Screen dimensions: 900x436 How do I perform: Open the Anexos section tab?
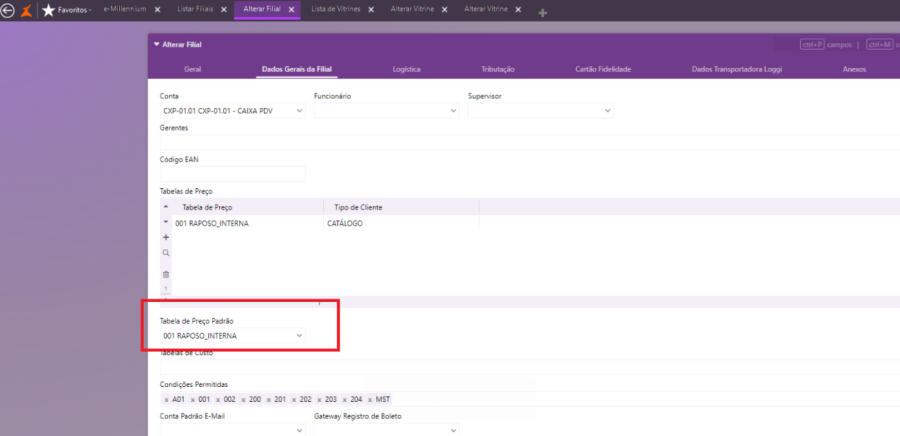[x=854, y=69]
